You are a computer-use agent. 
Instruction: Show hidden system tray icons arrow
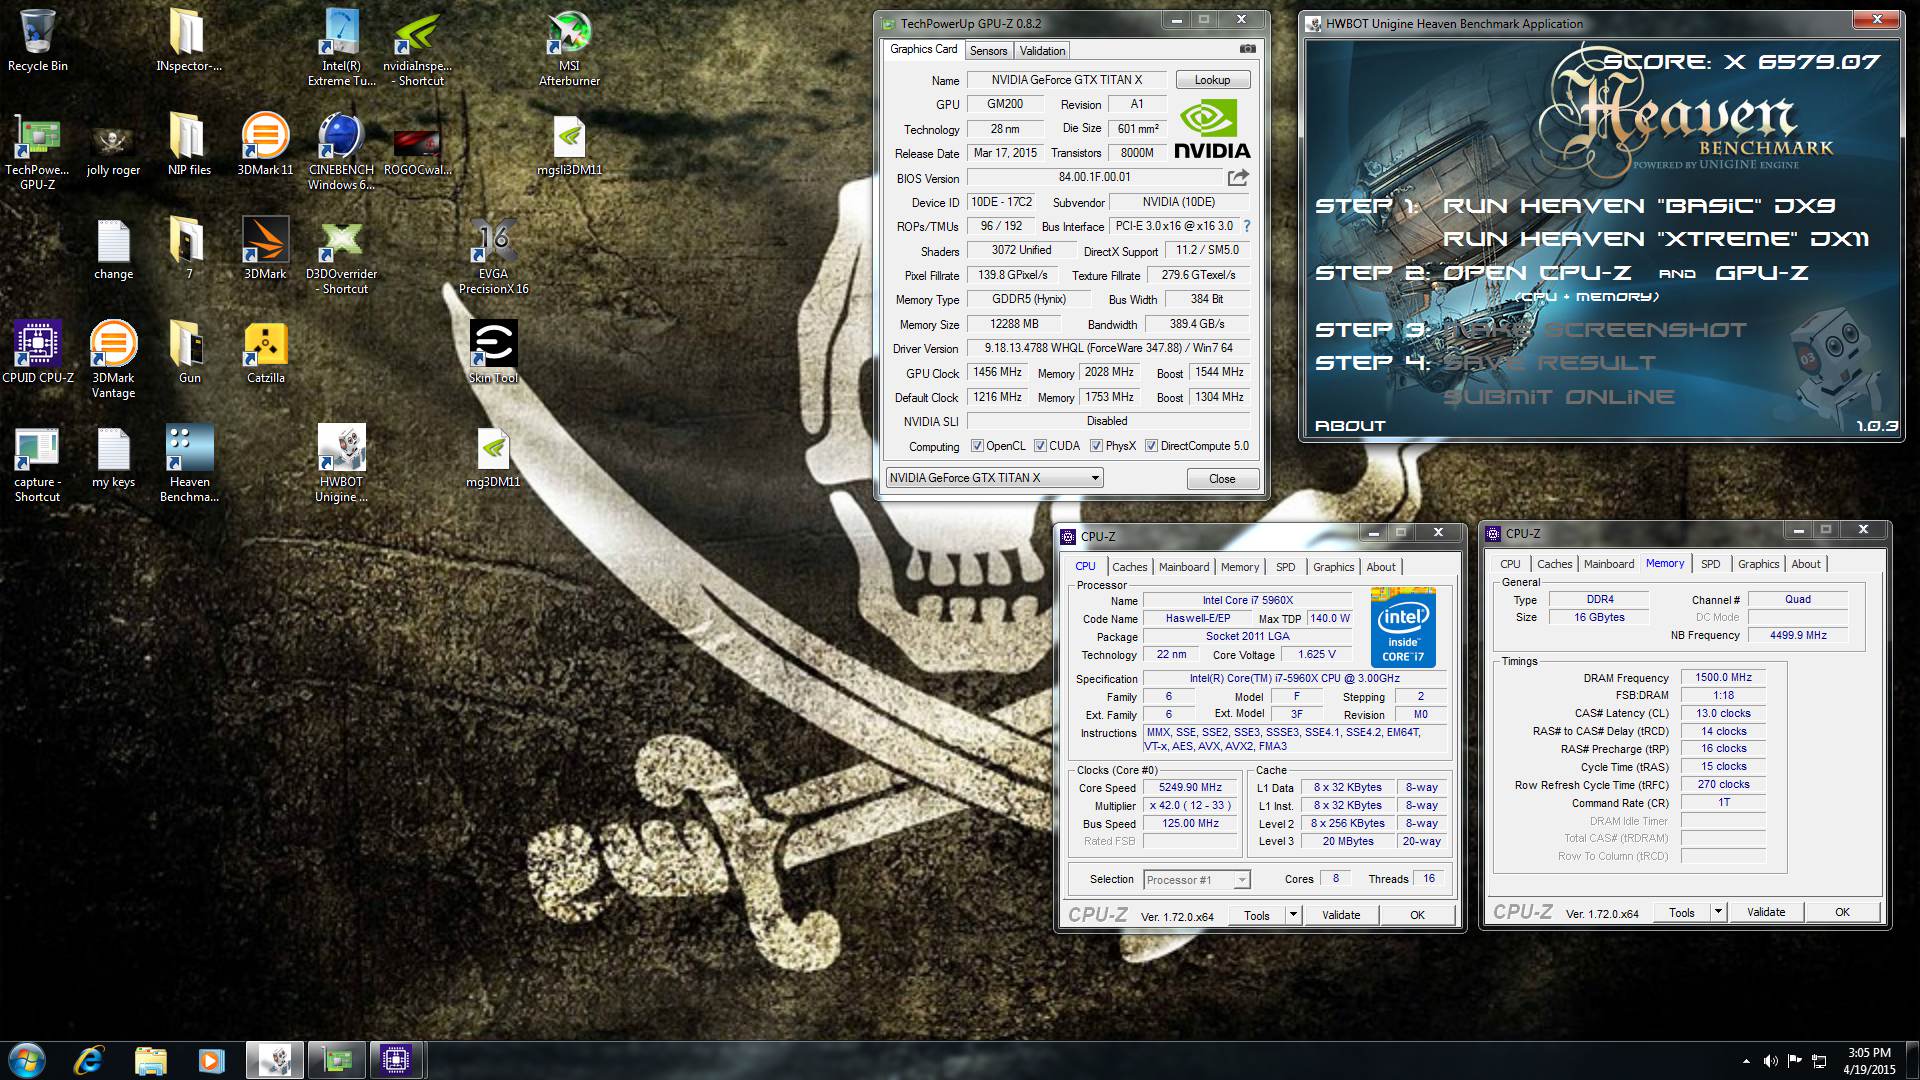[x=1746, y=1061]
